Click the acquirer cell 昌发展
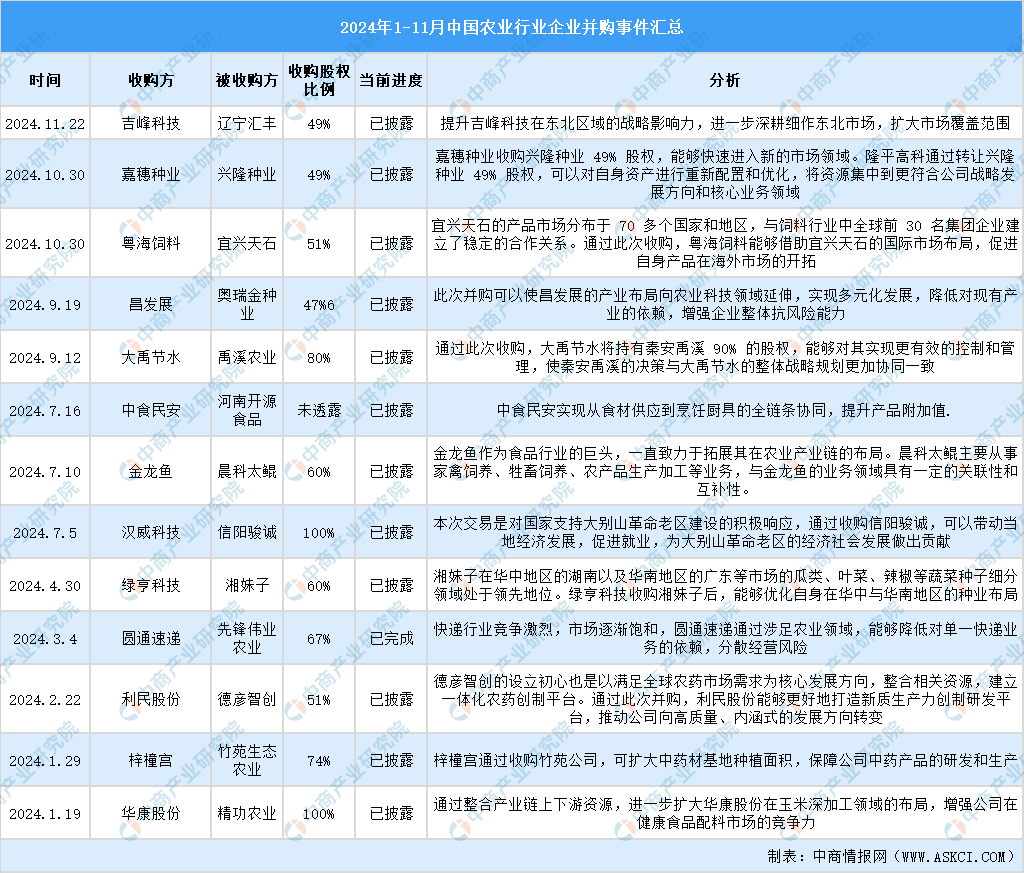 coord(151,304)
